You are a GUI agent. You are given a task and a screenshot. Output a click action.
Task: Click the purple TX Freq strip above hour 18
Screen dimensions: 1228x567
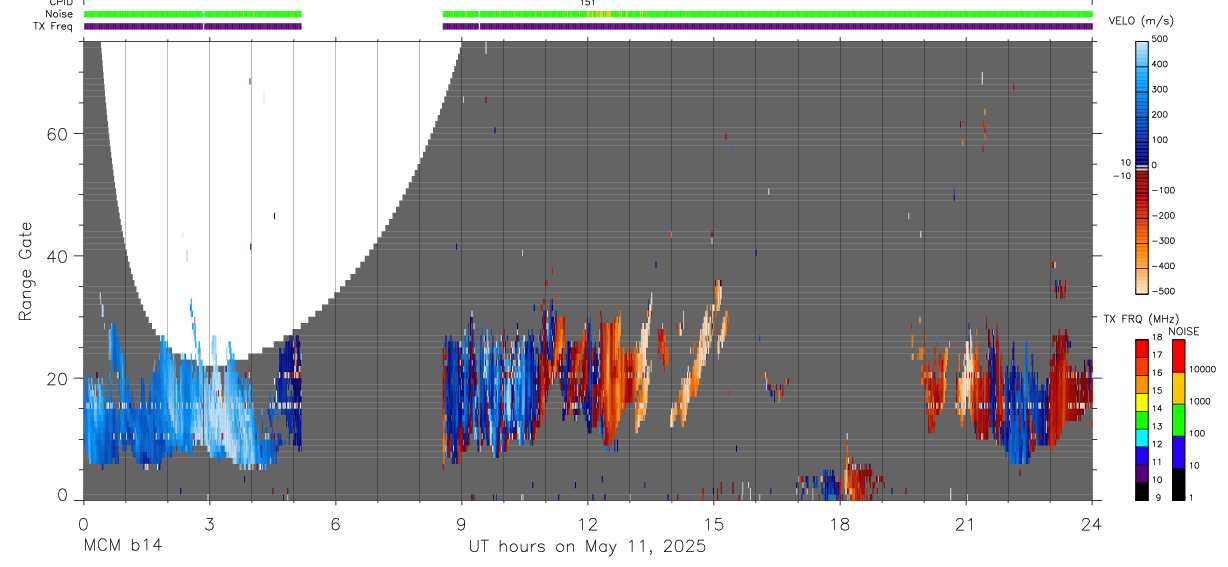[x=839, y=26]
